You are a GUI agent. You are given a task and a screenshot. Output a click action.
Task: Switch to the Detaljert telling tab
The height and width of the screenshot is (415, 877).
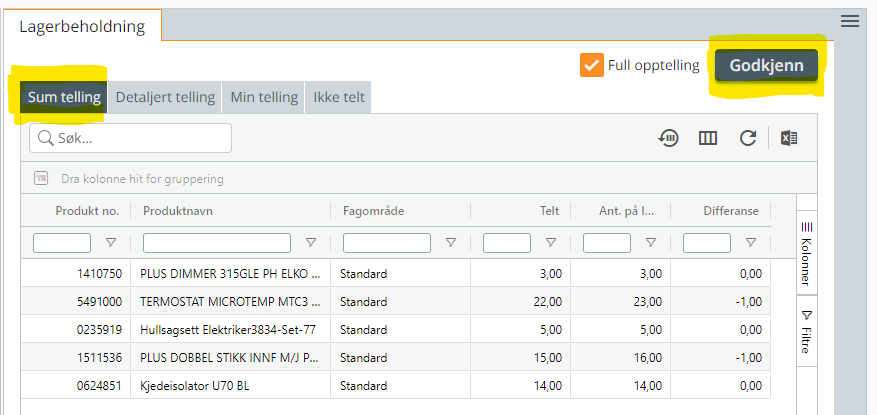tap(165, 97)
